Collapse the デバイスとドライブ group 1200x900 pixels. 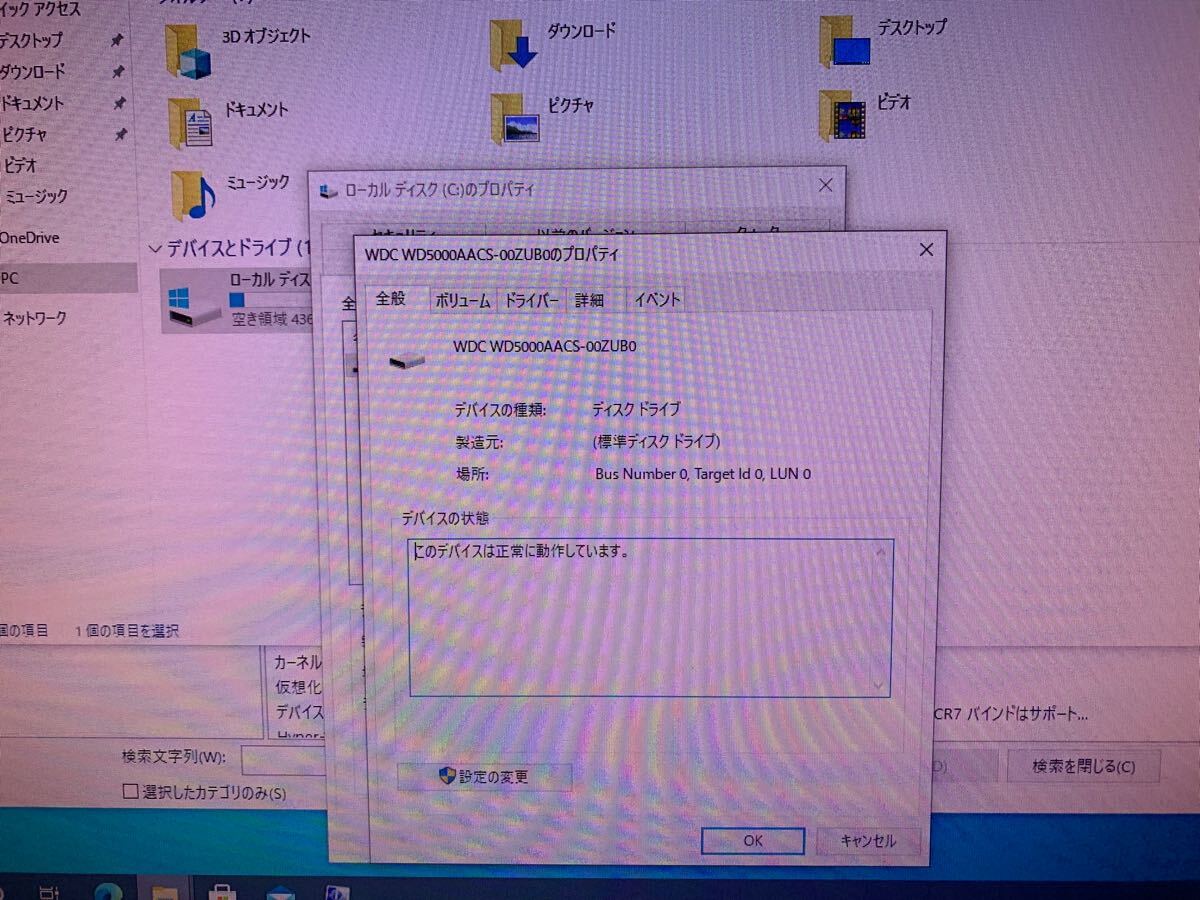click(x=155, y=248)
